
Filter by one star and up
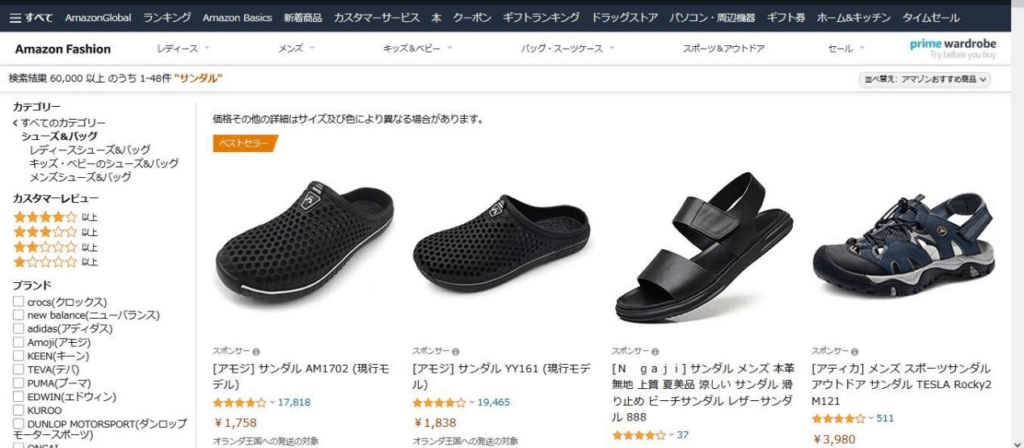pyautogui.click(x=56, y=263)
